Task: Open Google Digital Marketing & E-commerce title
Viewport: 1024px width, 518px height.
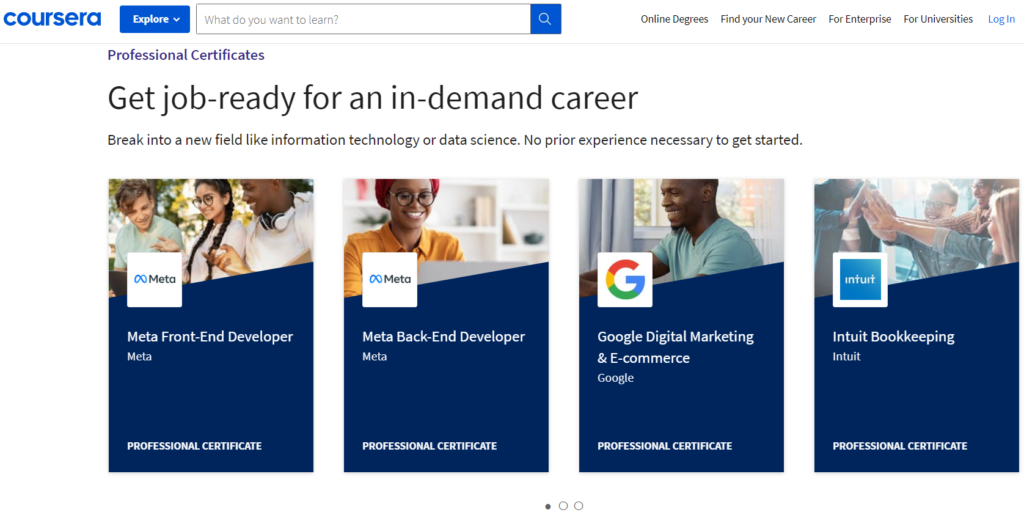Action: [675, 347]
